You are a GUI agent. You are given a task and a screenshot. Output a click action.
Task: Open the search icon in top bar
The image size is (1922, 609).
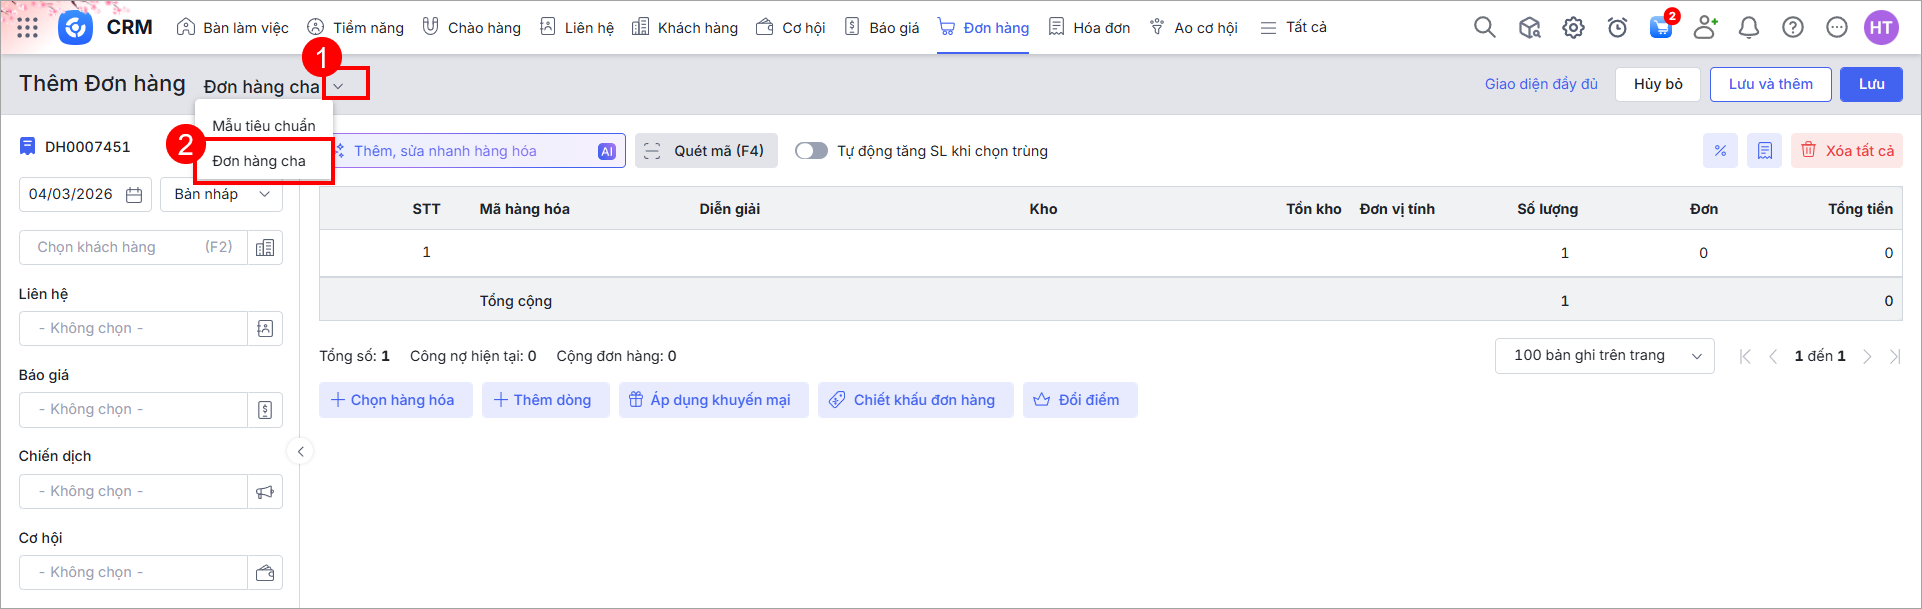click(x=1484, y=28)
